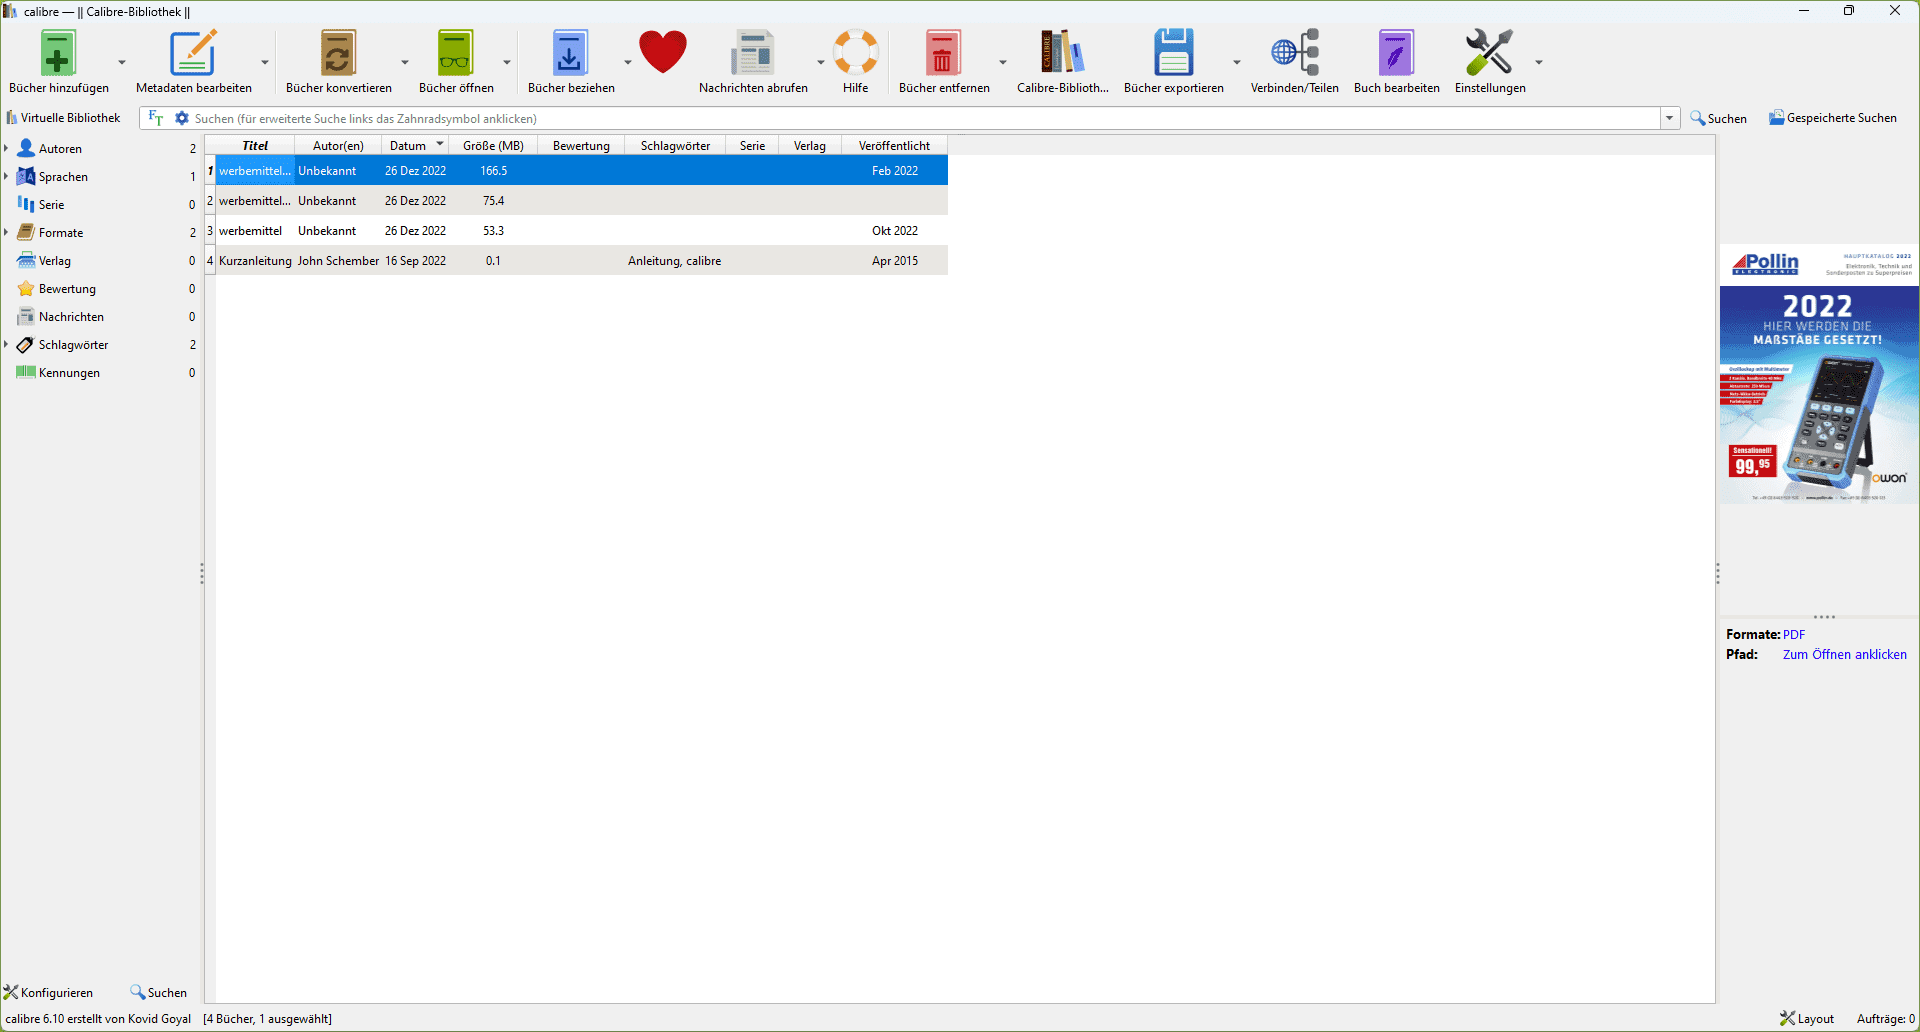This screenshot has width=1920, height=1032.
Task: Open Bücher entfernen dropdown arrow
Action: [x=1003, y=62]
